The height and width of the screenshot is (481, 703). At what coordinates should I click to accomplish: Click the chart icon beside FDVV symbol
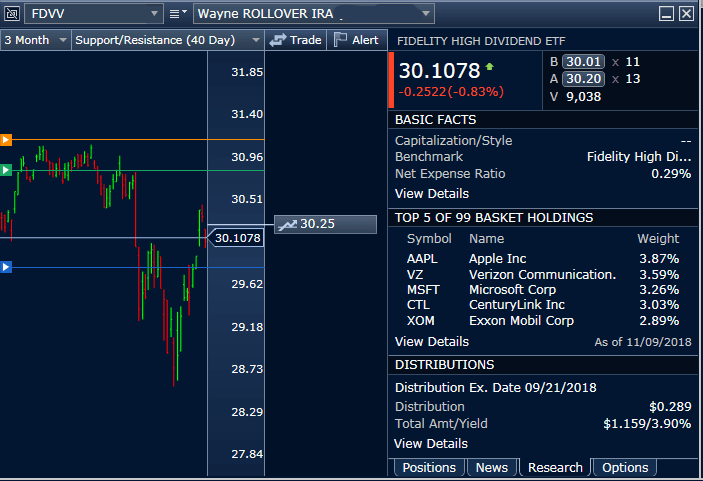pyautogui.click(x=11, y=13)
